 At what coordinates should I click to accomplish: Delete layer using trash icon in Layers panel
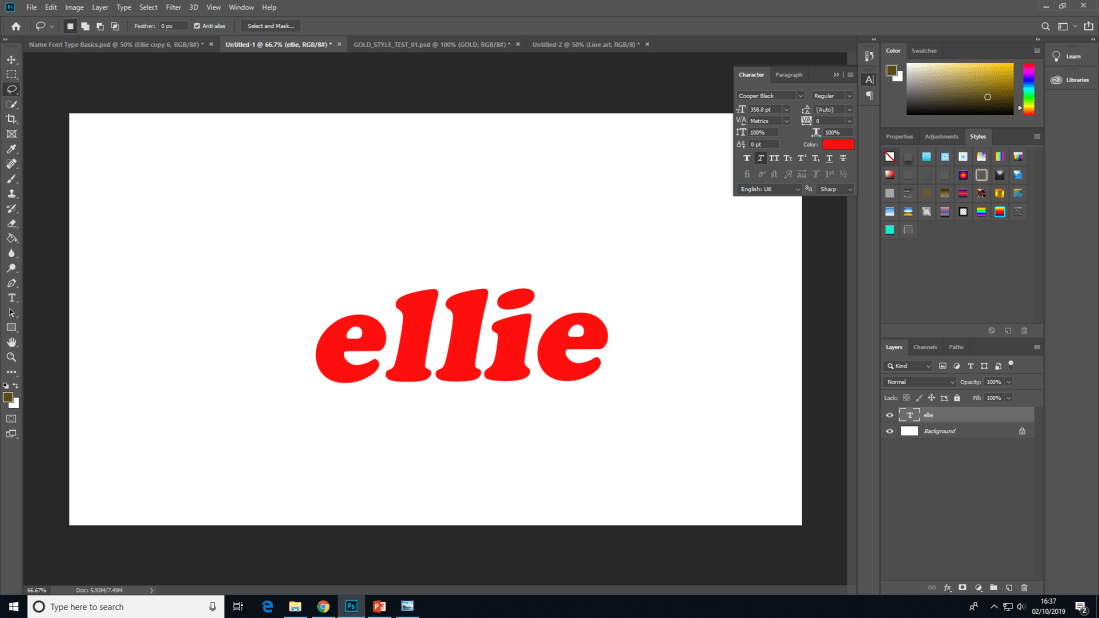pyautogui.click(x=1023, y=588)
